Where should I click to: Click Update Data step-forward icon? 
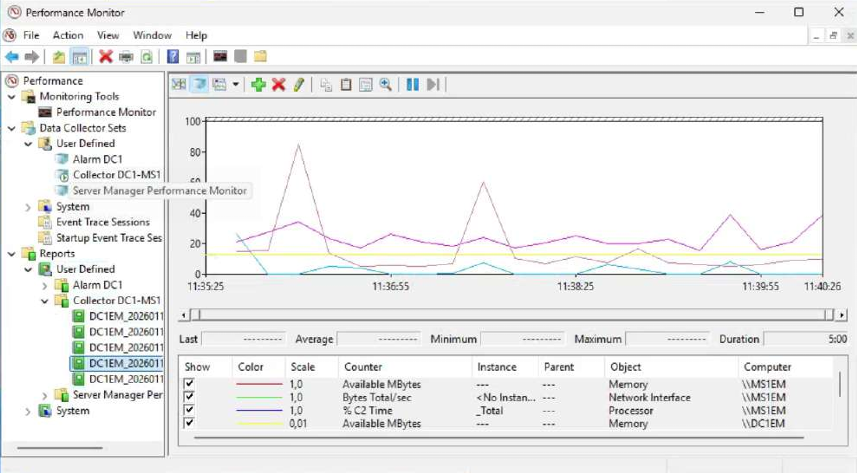[x=433, y=84]
